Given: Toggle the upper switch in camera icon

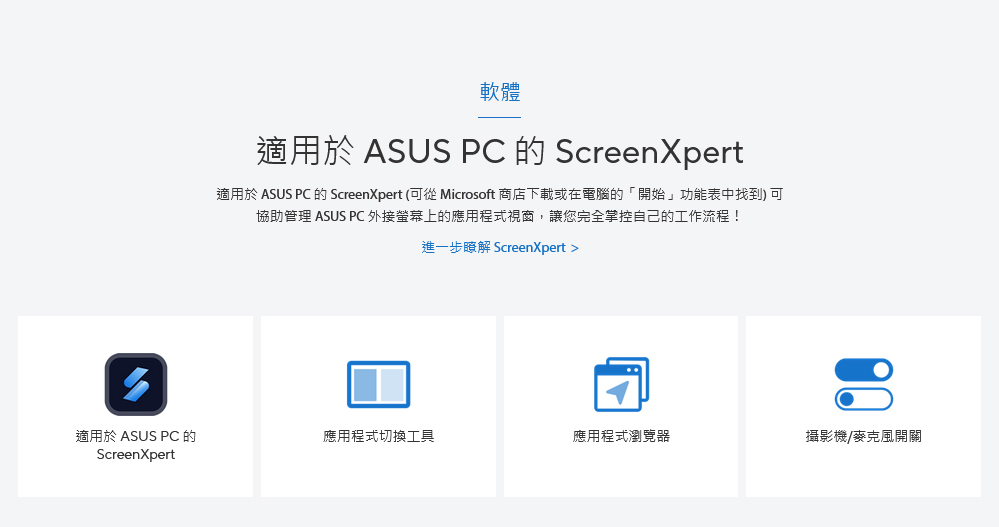Looking at the screenshot, I should pyautogui.click(x=863, y=370).
